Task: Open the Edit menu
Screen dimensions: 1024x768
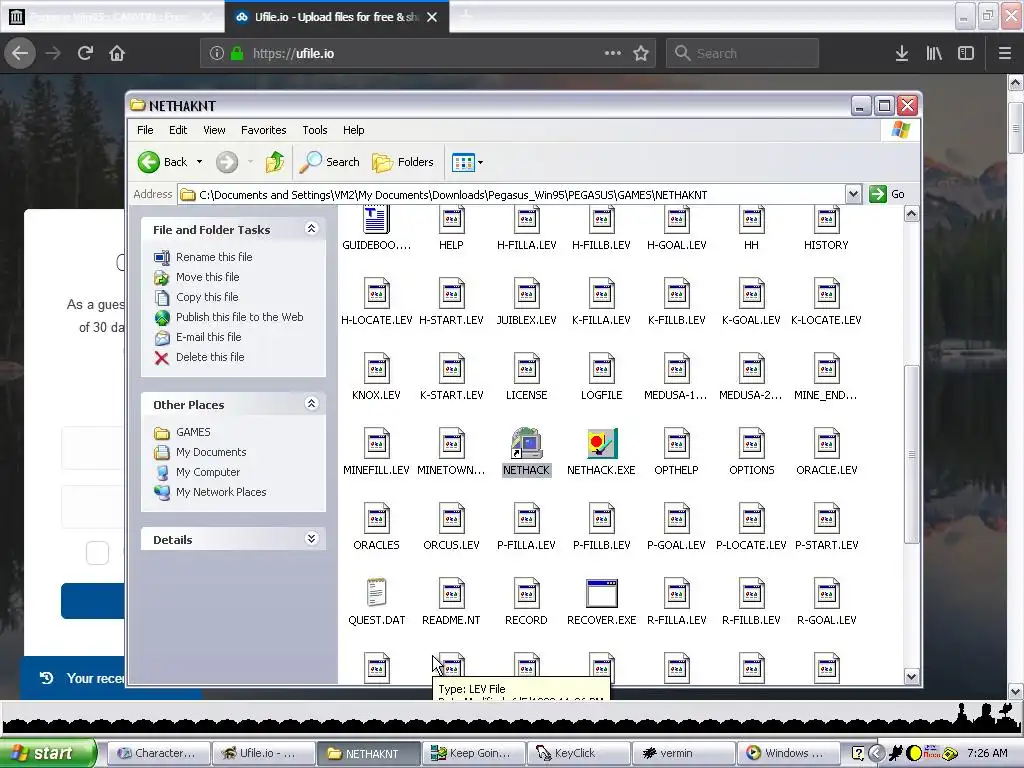Action: click(178, 130)
